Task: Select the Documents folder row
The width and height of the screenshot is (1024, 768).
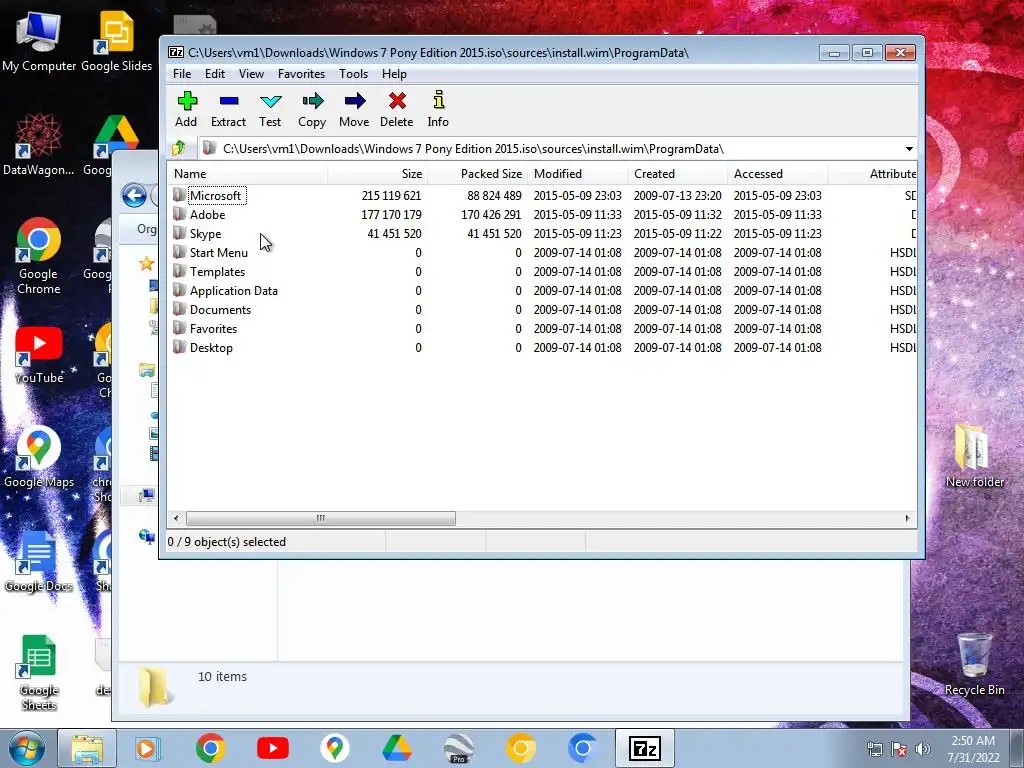Action: click(542, 309)
